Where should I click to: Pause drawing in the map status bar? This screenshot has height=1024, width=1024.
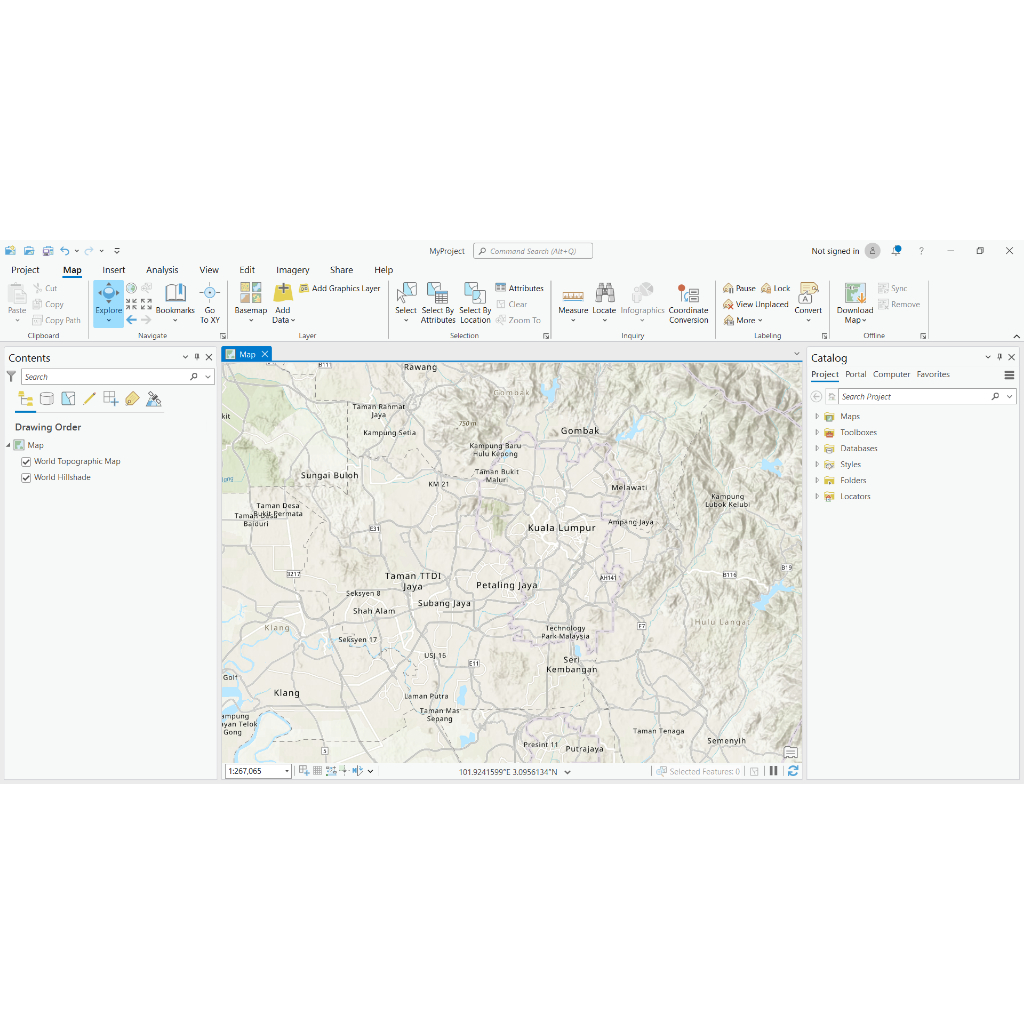(773, 771)
